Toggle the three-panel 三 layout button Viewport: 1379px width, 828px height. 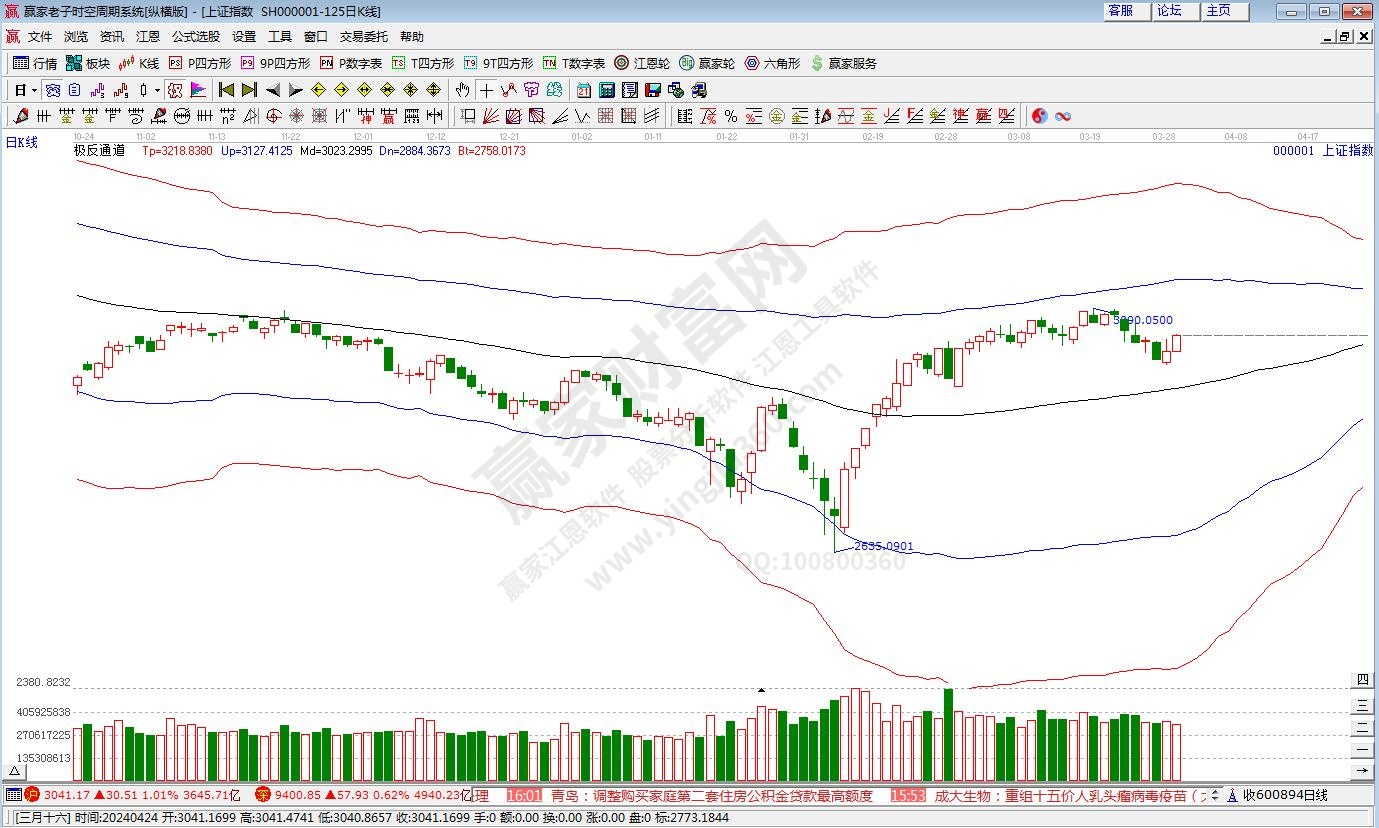coord(1361,704)
